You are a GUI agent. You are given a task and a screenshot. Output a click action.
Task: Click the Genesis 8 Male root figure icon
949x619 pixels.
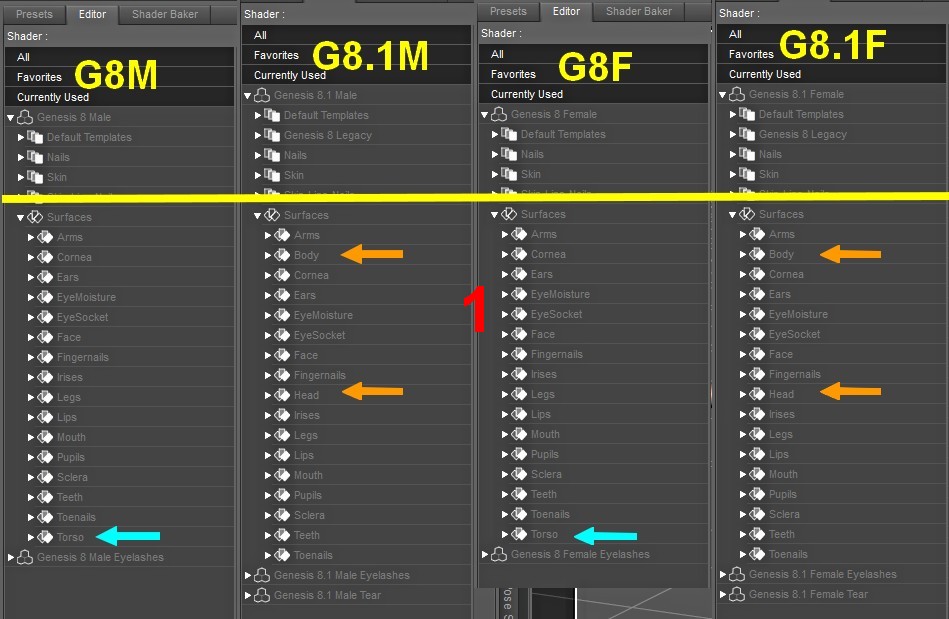coord(25,117)
